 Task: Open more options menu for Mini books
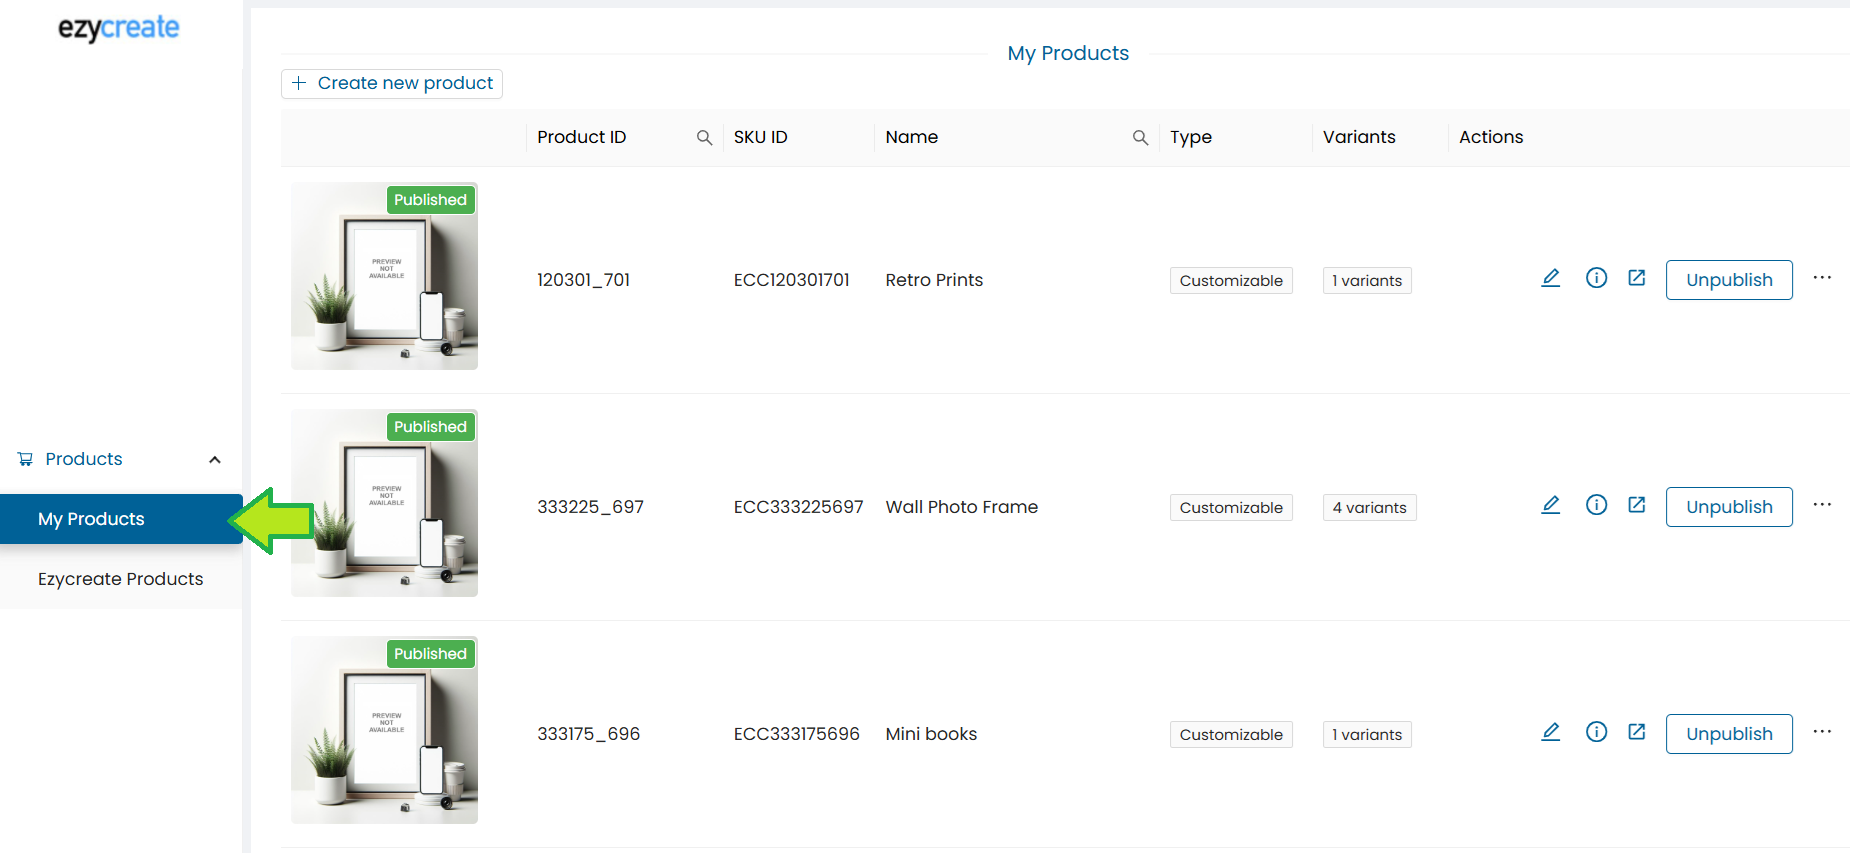point(1821,732)
